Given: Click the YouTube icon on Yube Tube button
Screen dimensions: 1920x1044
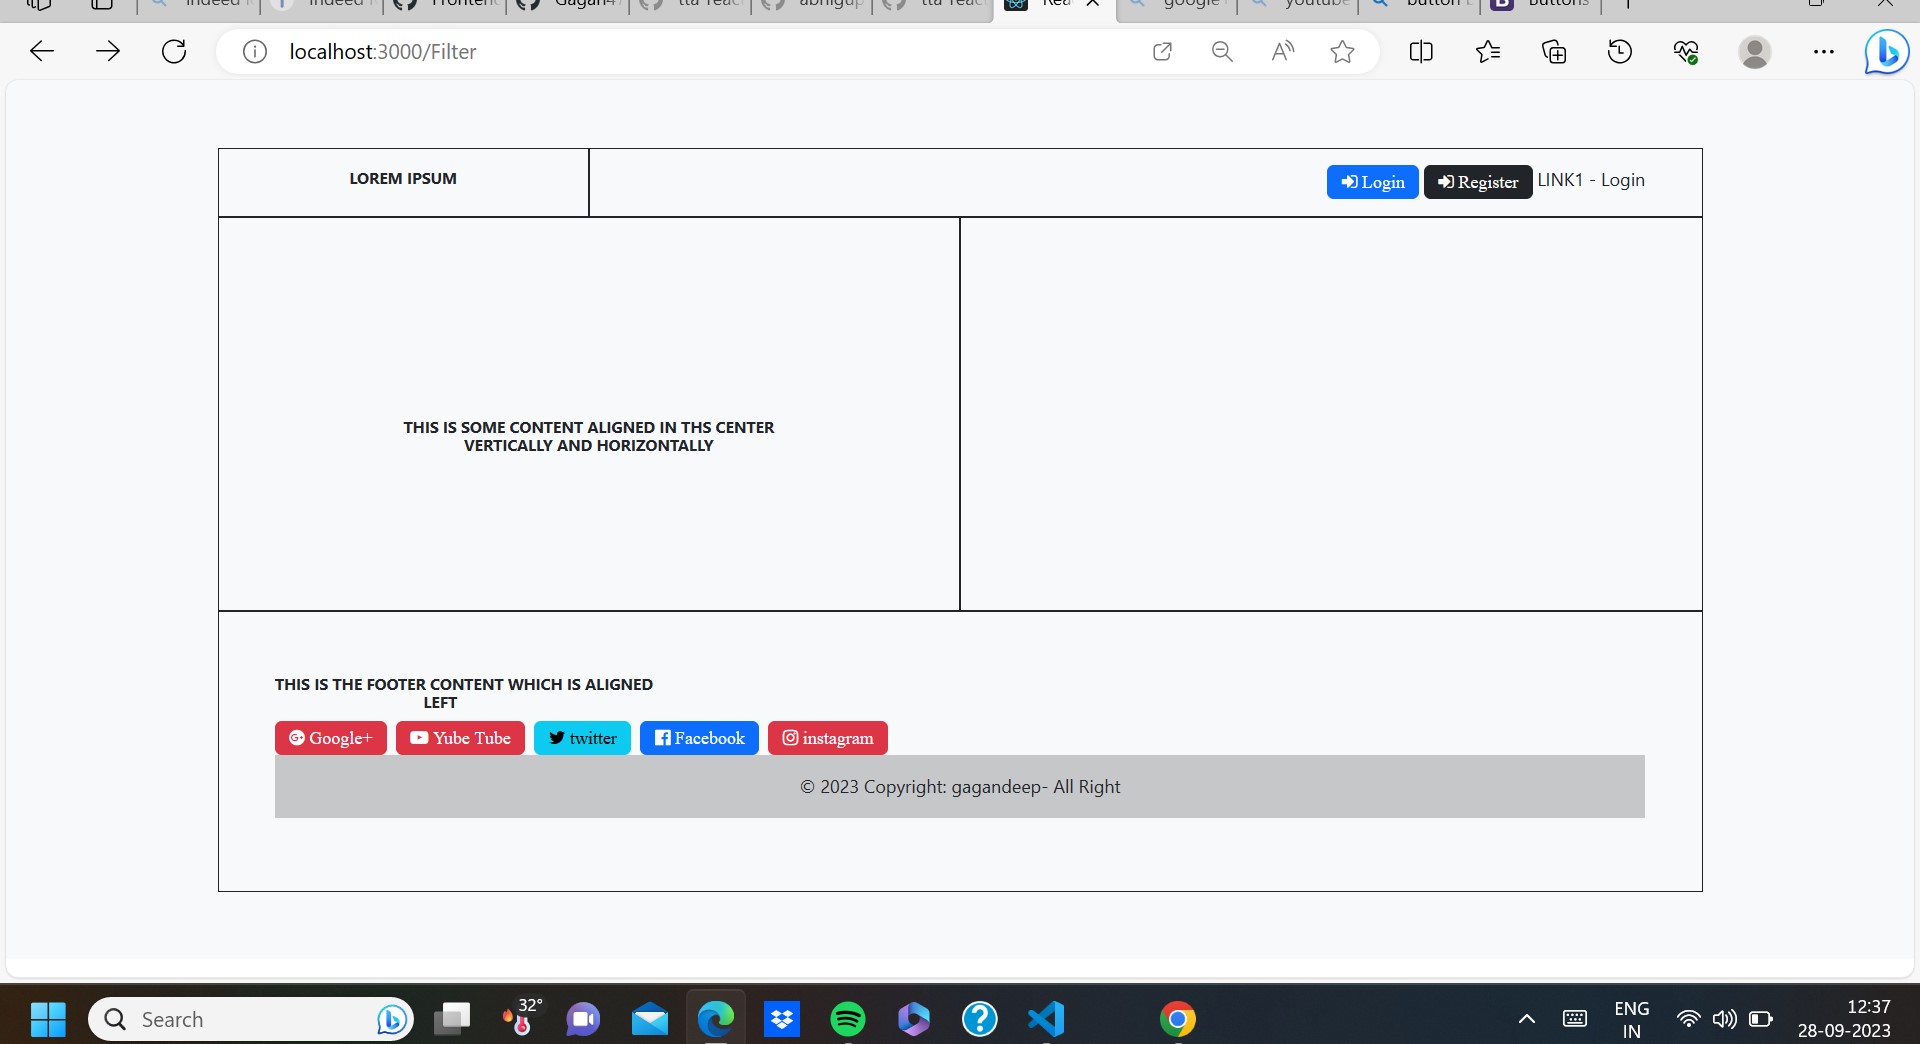Looking at the screenshot, I should (x=420, y=738).
